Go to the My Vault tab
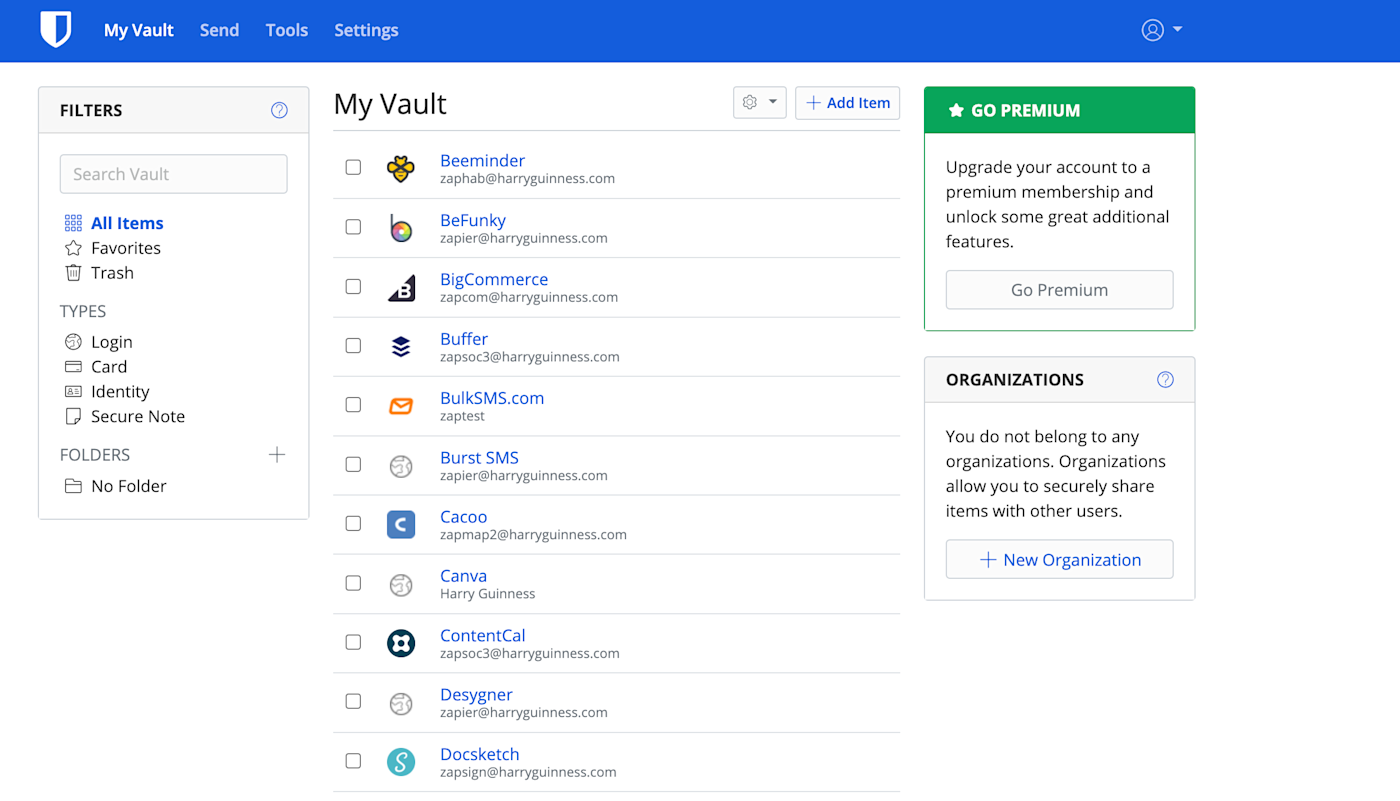Viewport: 1400px width, 801px height. pos(139,30)
